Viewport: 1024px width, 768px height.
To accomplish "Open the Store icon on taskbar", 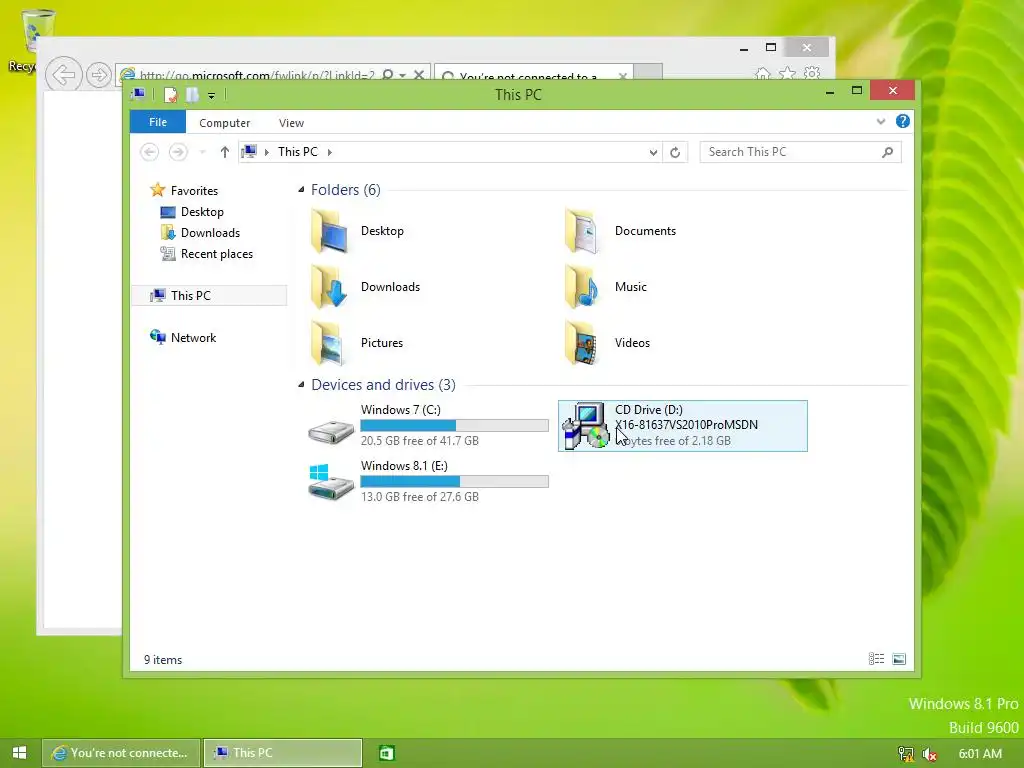I will pyautogui.click(x=387, y=753).
